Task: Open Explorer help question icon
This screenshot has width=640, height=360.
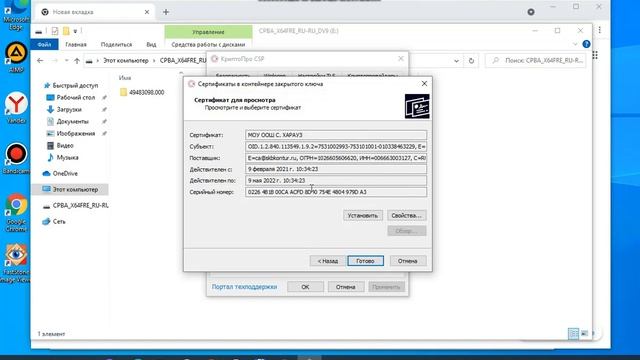Action: [586, 44]
